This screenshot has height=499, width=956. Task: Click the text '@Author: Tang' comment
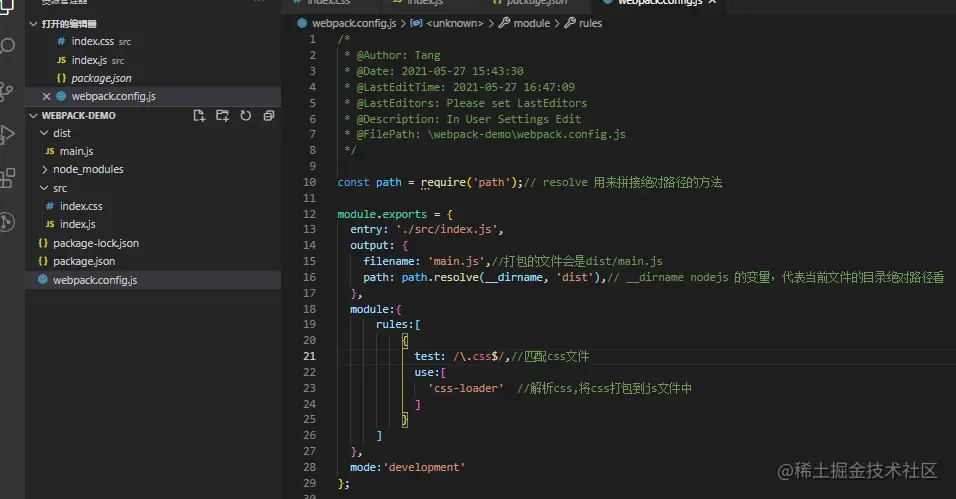[398, 56]
